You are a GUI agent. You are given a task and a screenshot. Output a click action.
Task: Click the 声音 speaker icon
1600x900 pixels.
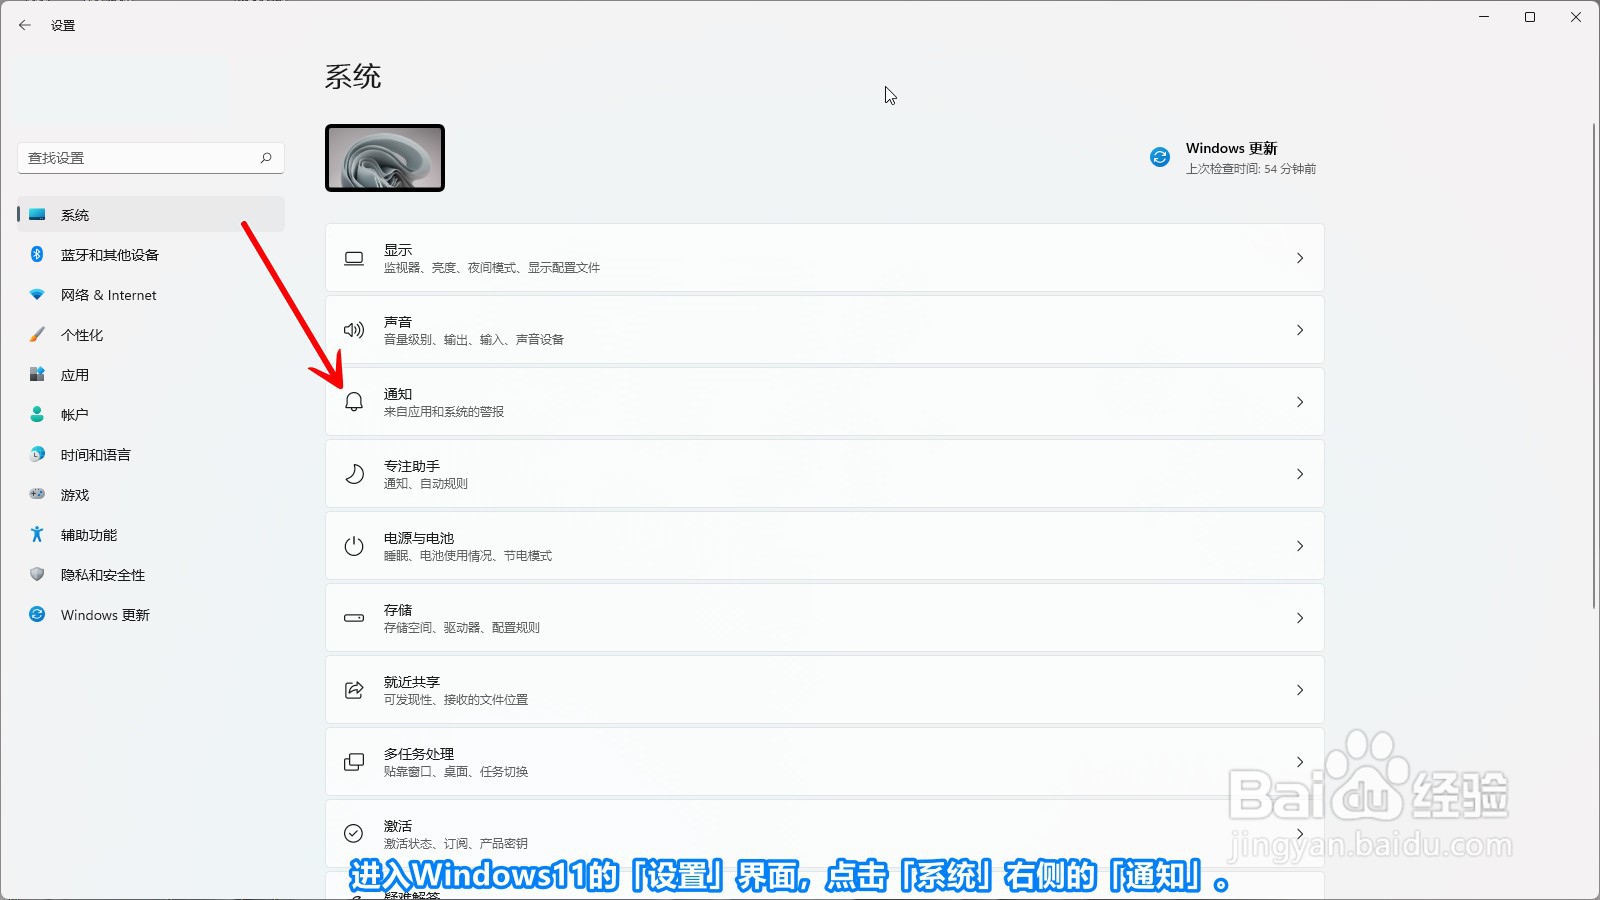point(354,330)
